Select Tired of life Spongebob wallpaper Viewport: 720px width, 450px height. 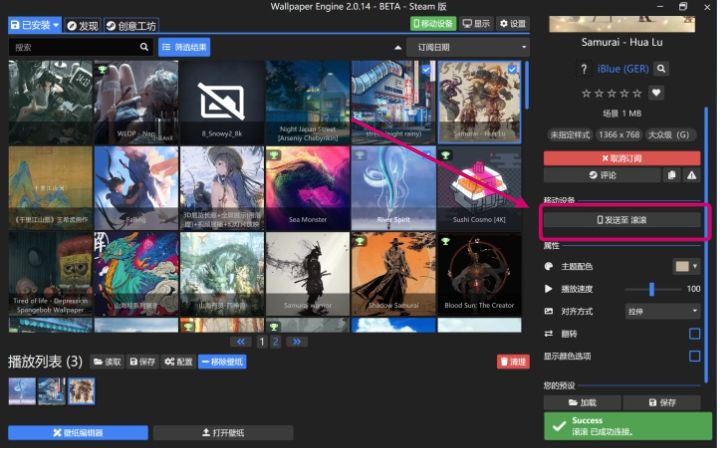pyautogui.click(x=51, y=274)
